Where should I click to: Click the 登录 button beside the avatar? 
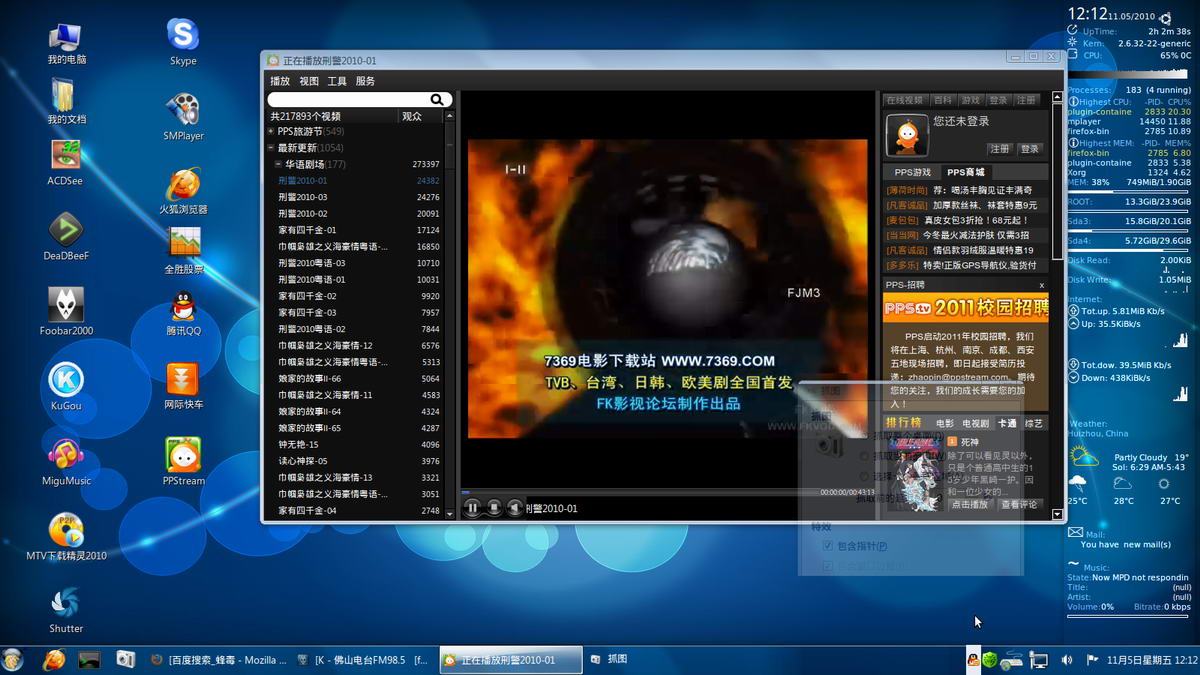tap(1029, 149)
